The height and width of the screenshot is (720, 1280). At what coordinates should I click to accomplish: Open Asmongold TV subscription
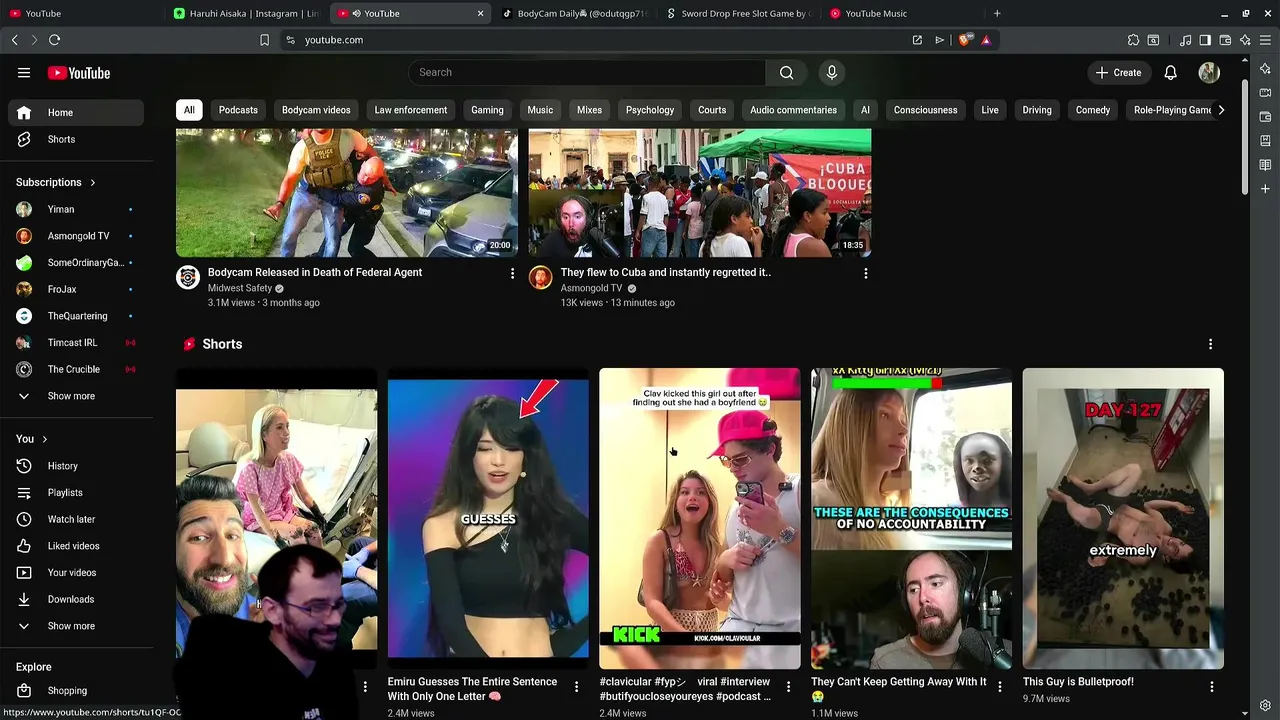(76, 236)
